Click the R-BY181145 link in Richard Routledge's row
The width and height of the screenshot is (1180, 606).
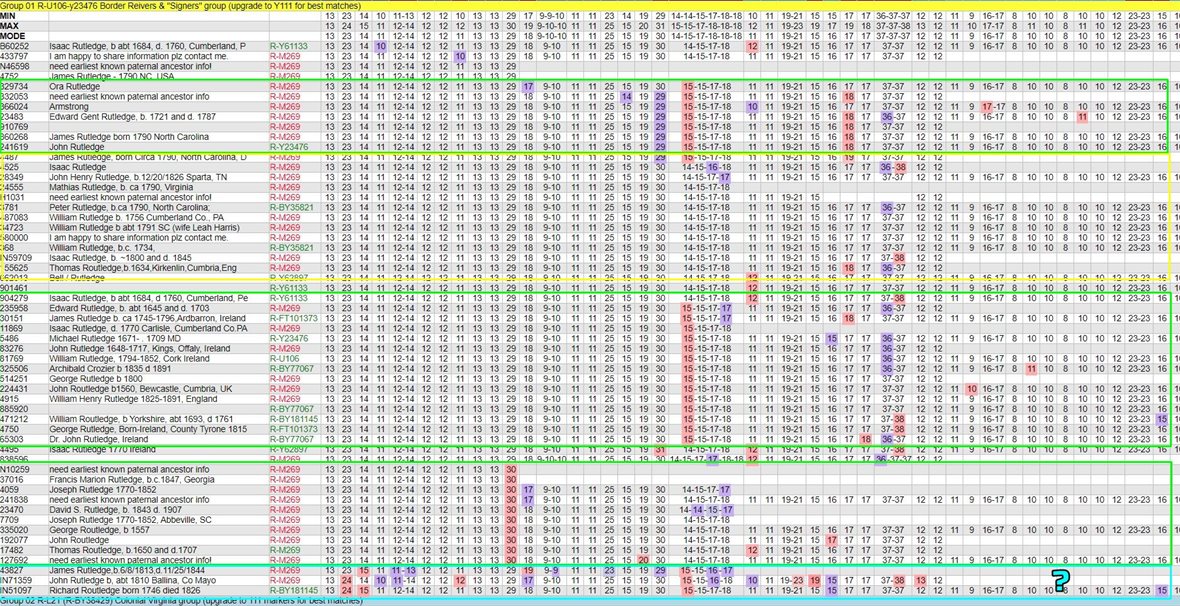click(294, 591)
